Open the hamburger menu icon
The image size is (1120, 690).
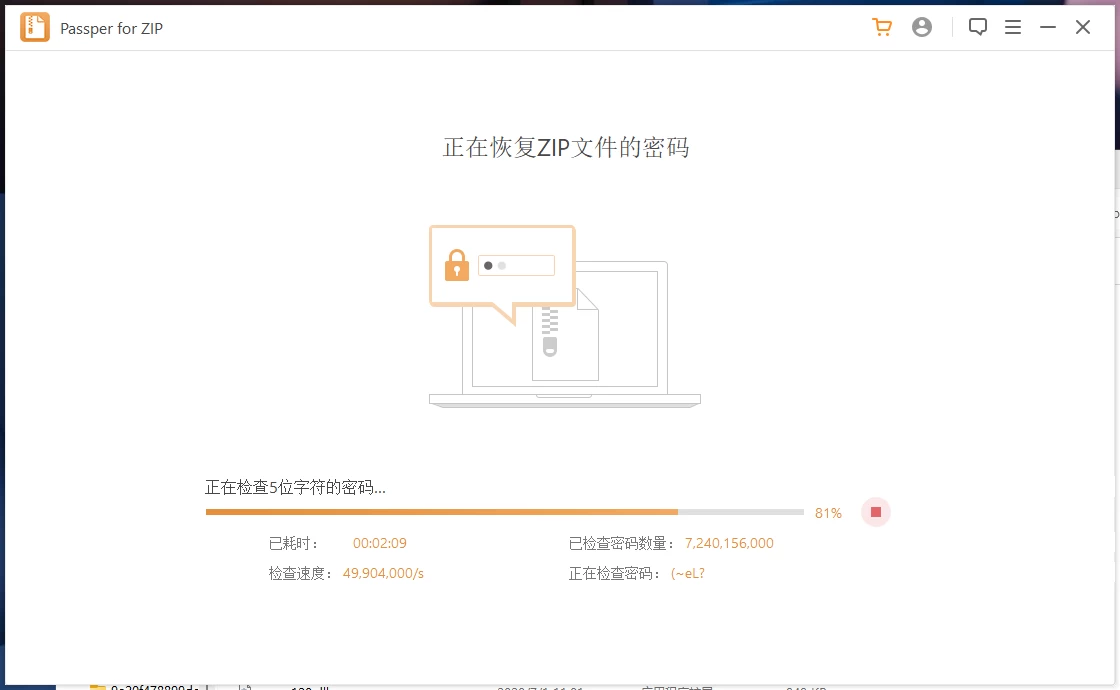(x=1013, y=27)
